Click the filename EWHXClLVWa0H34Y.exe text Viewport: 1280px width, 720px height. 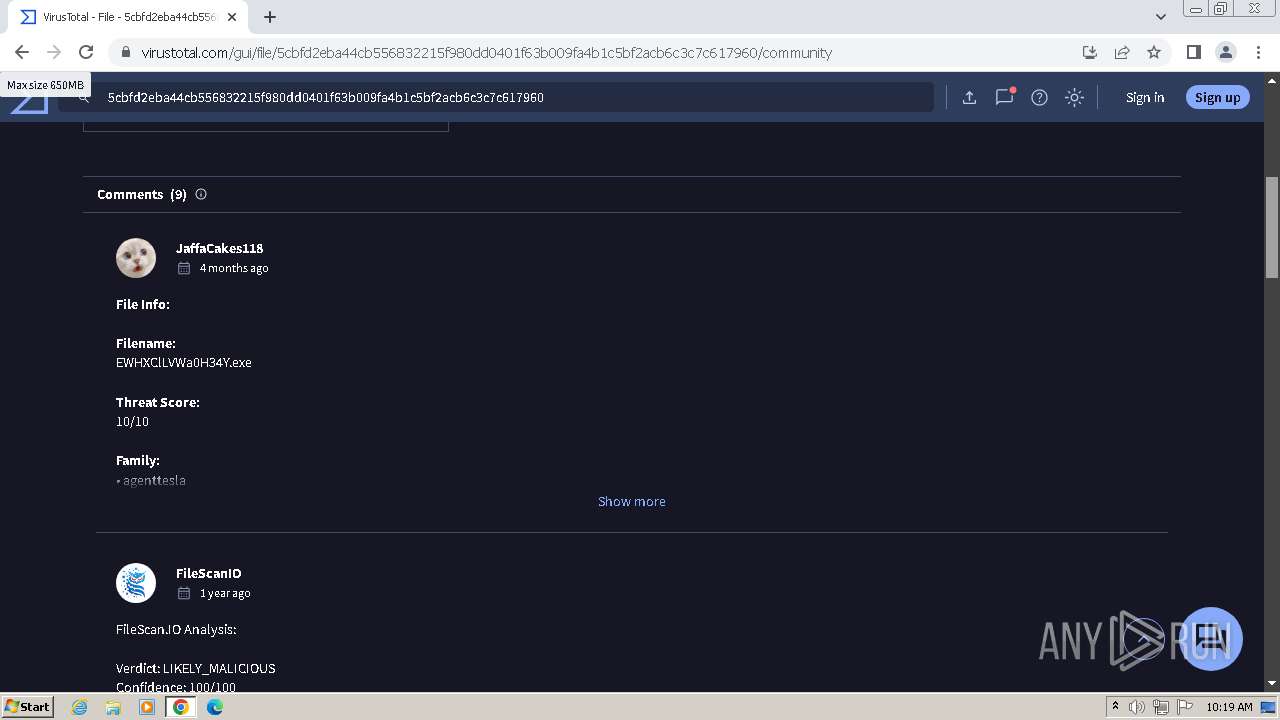(184, 362)
